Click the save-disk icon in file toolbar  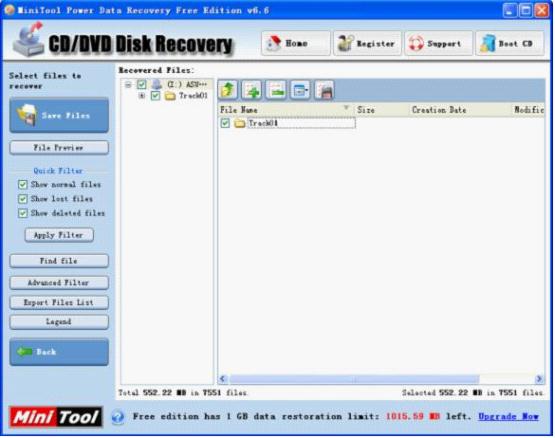pos(324,90)
